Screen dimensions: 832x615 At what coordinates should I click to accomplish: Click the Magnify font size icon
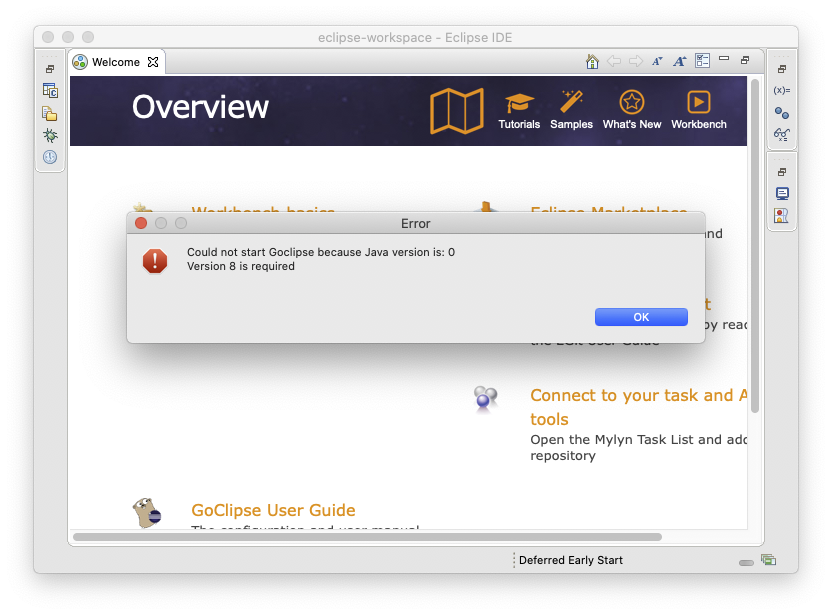[x=680, y=61]
